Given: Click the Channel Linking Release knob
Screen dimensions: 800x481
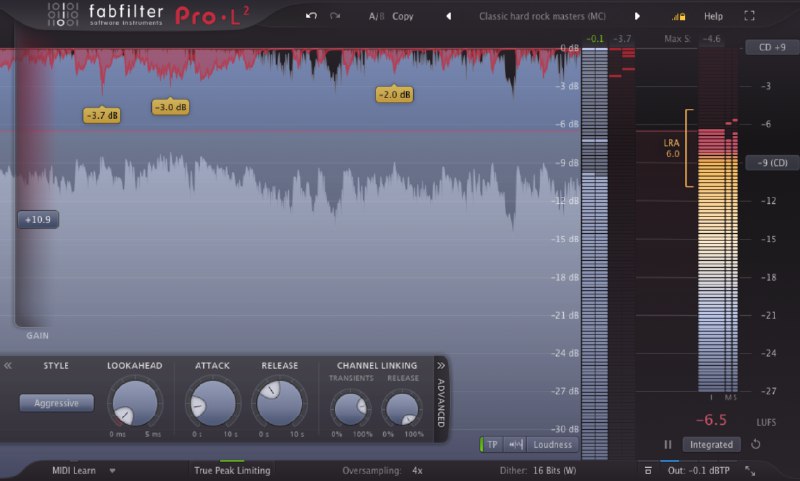Looking at the screenshot, I should [403, 408].
